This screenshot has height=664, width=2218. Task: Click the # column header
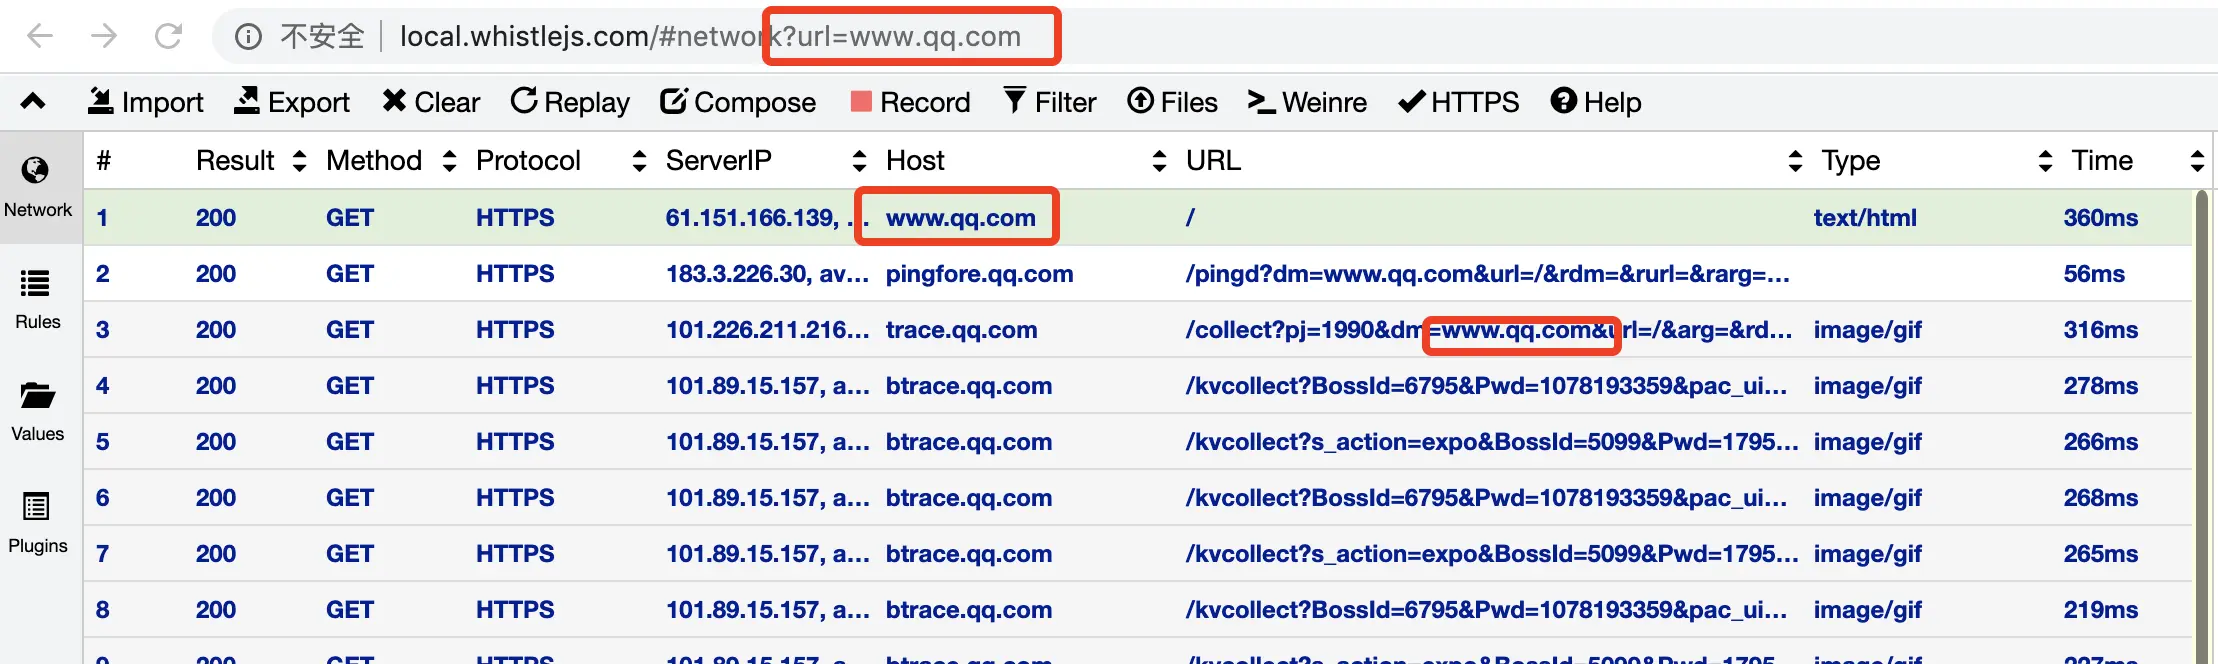pos(103,161)
